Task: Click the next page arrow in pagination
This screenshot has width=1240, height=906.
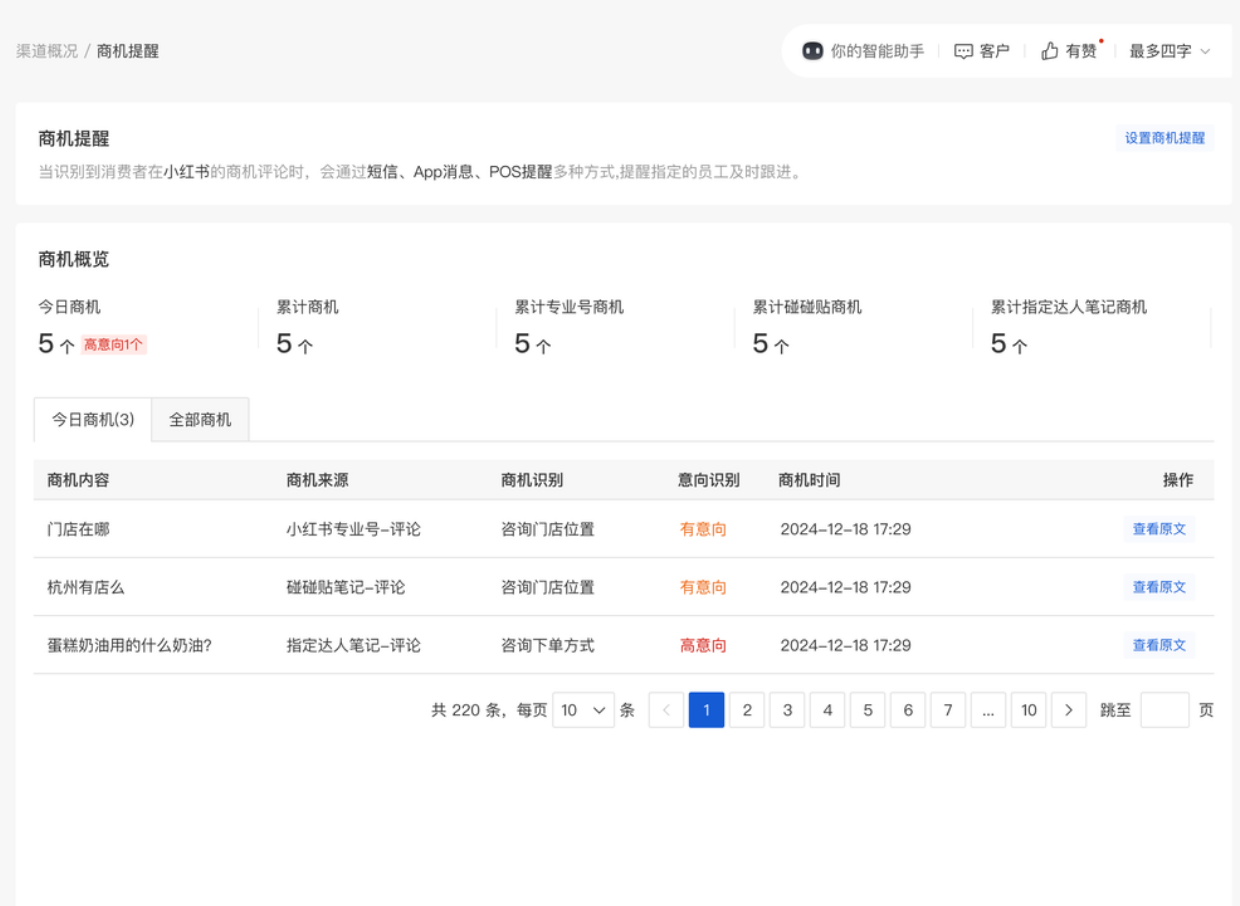Action: [1069, 710]
